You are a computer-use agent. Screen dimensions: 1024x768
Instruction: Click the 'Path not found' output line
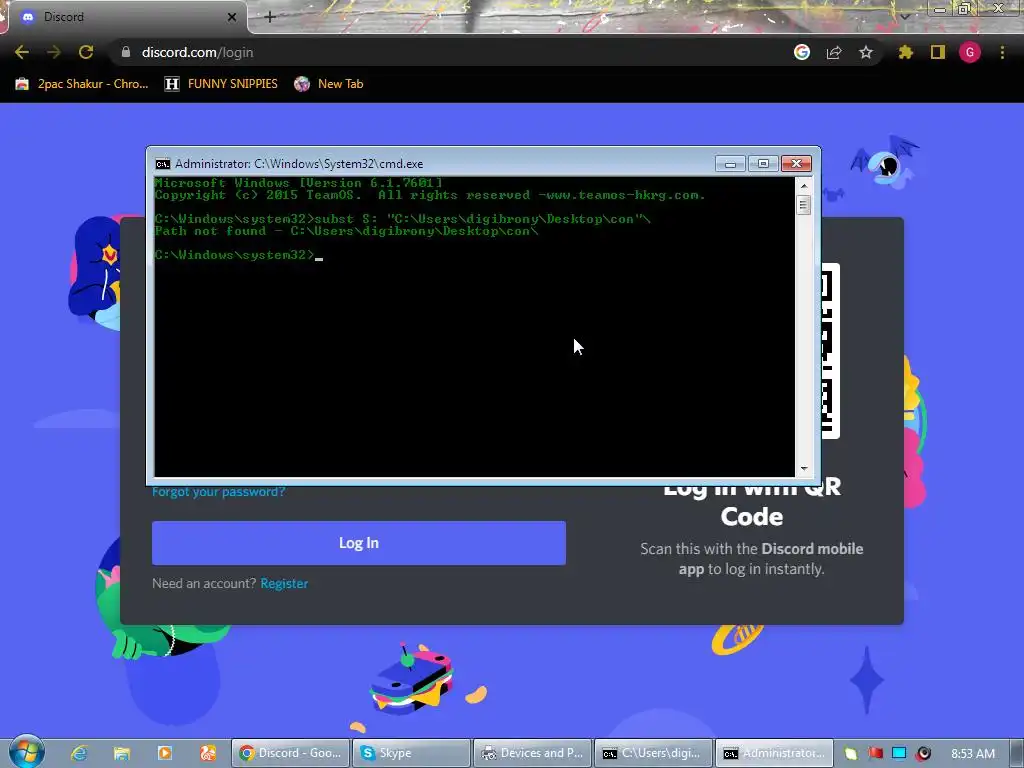[x=347, y=231]
